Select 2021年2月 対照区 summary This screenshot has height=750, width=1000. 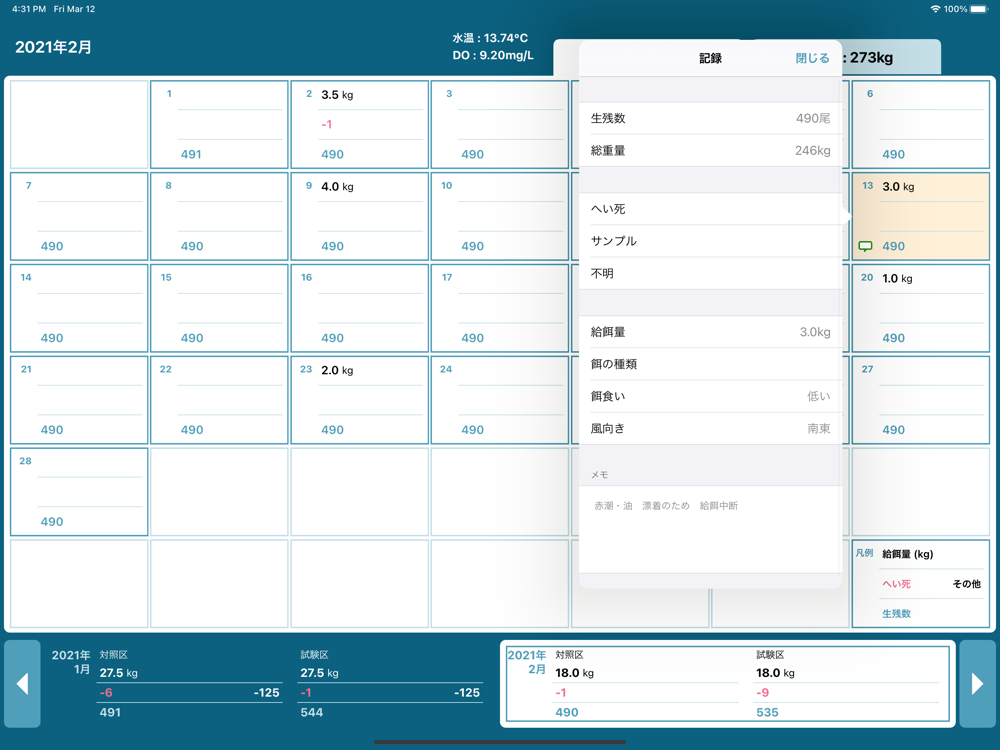(x=645, y=684)
